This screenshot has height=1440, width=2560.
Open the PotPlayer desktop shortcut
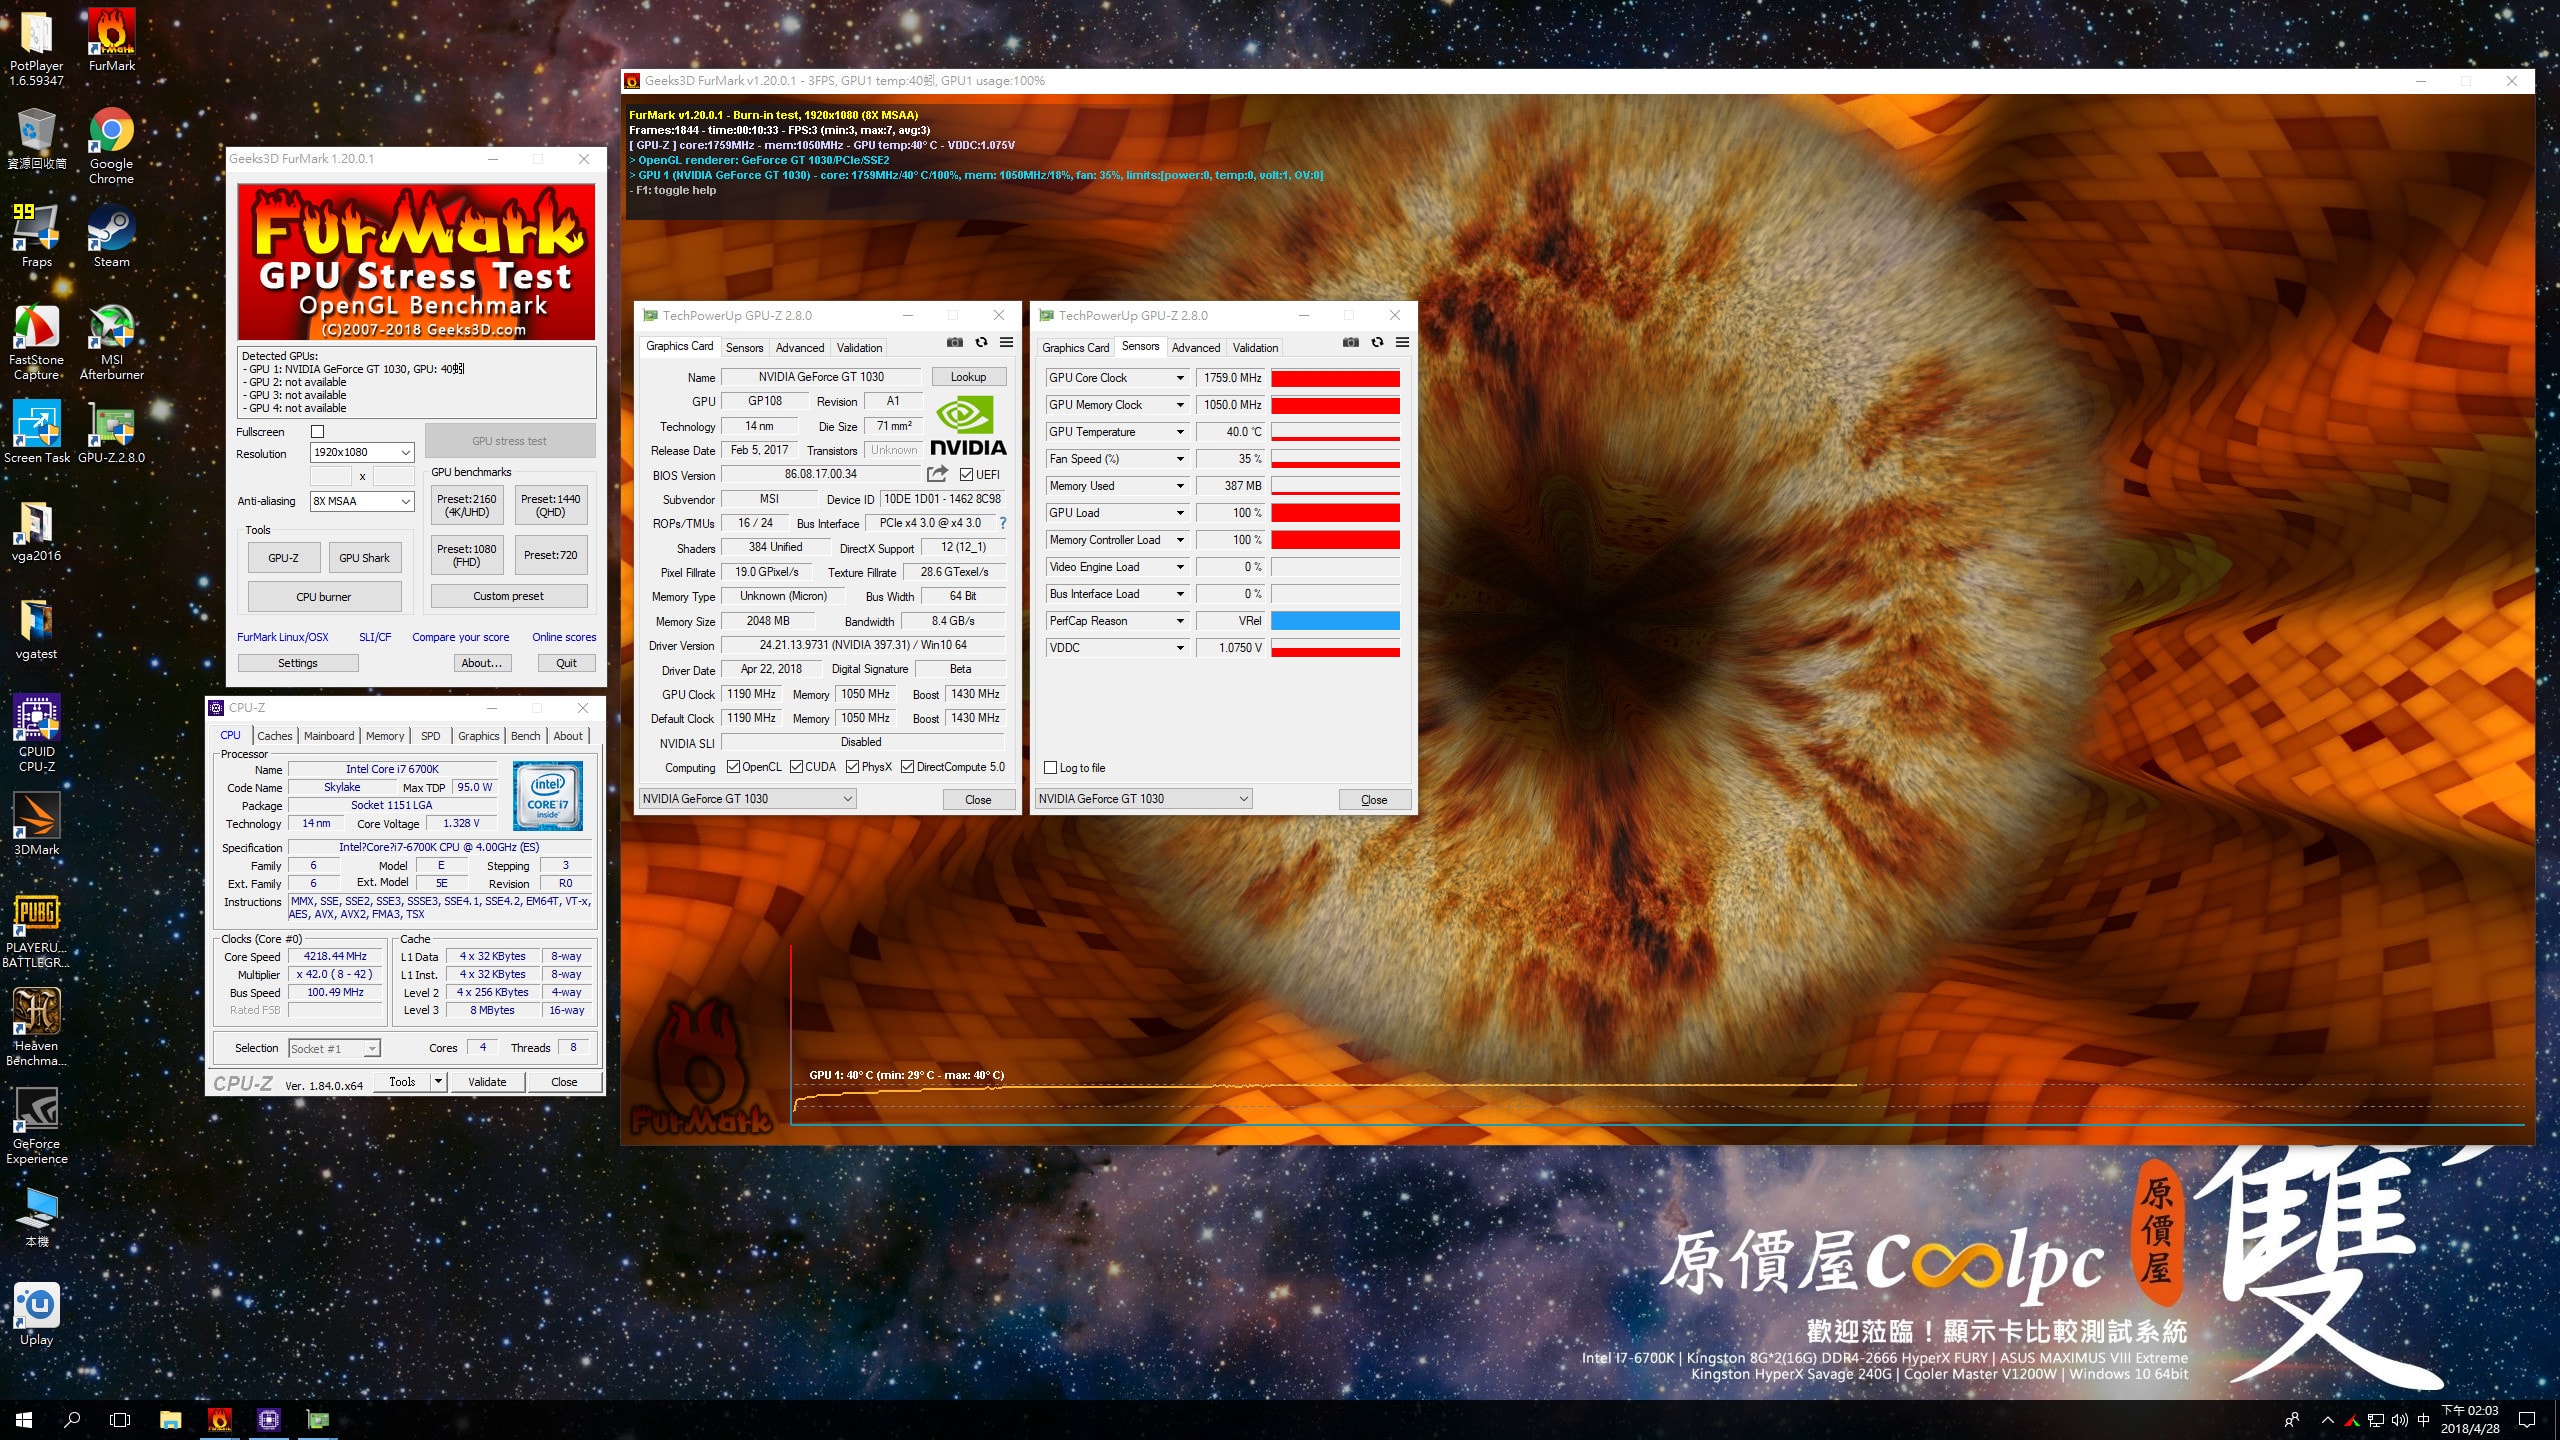37,48
